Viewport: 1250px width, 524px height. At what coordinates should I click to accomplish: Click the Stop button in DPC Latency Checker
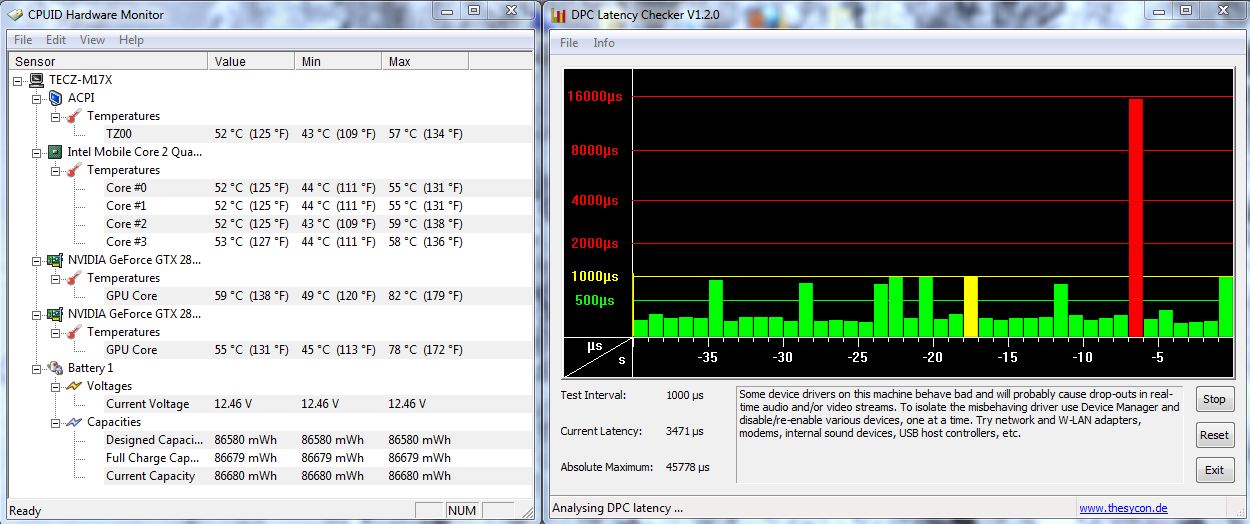point(1214,399)
